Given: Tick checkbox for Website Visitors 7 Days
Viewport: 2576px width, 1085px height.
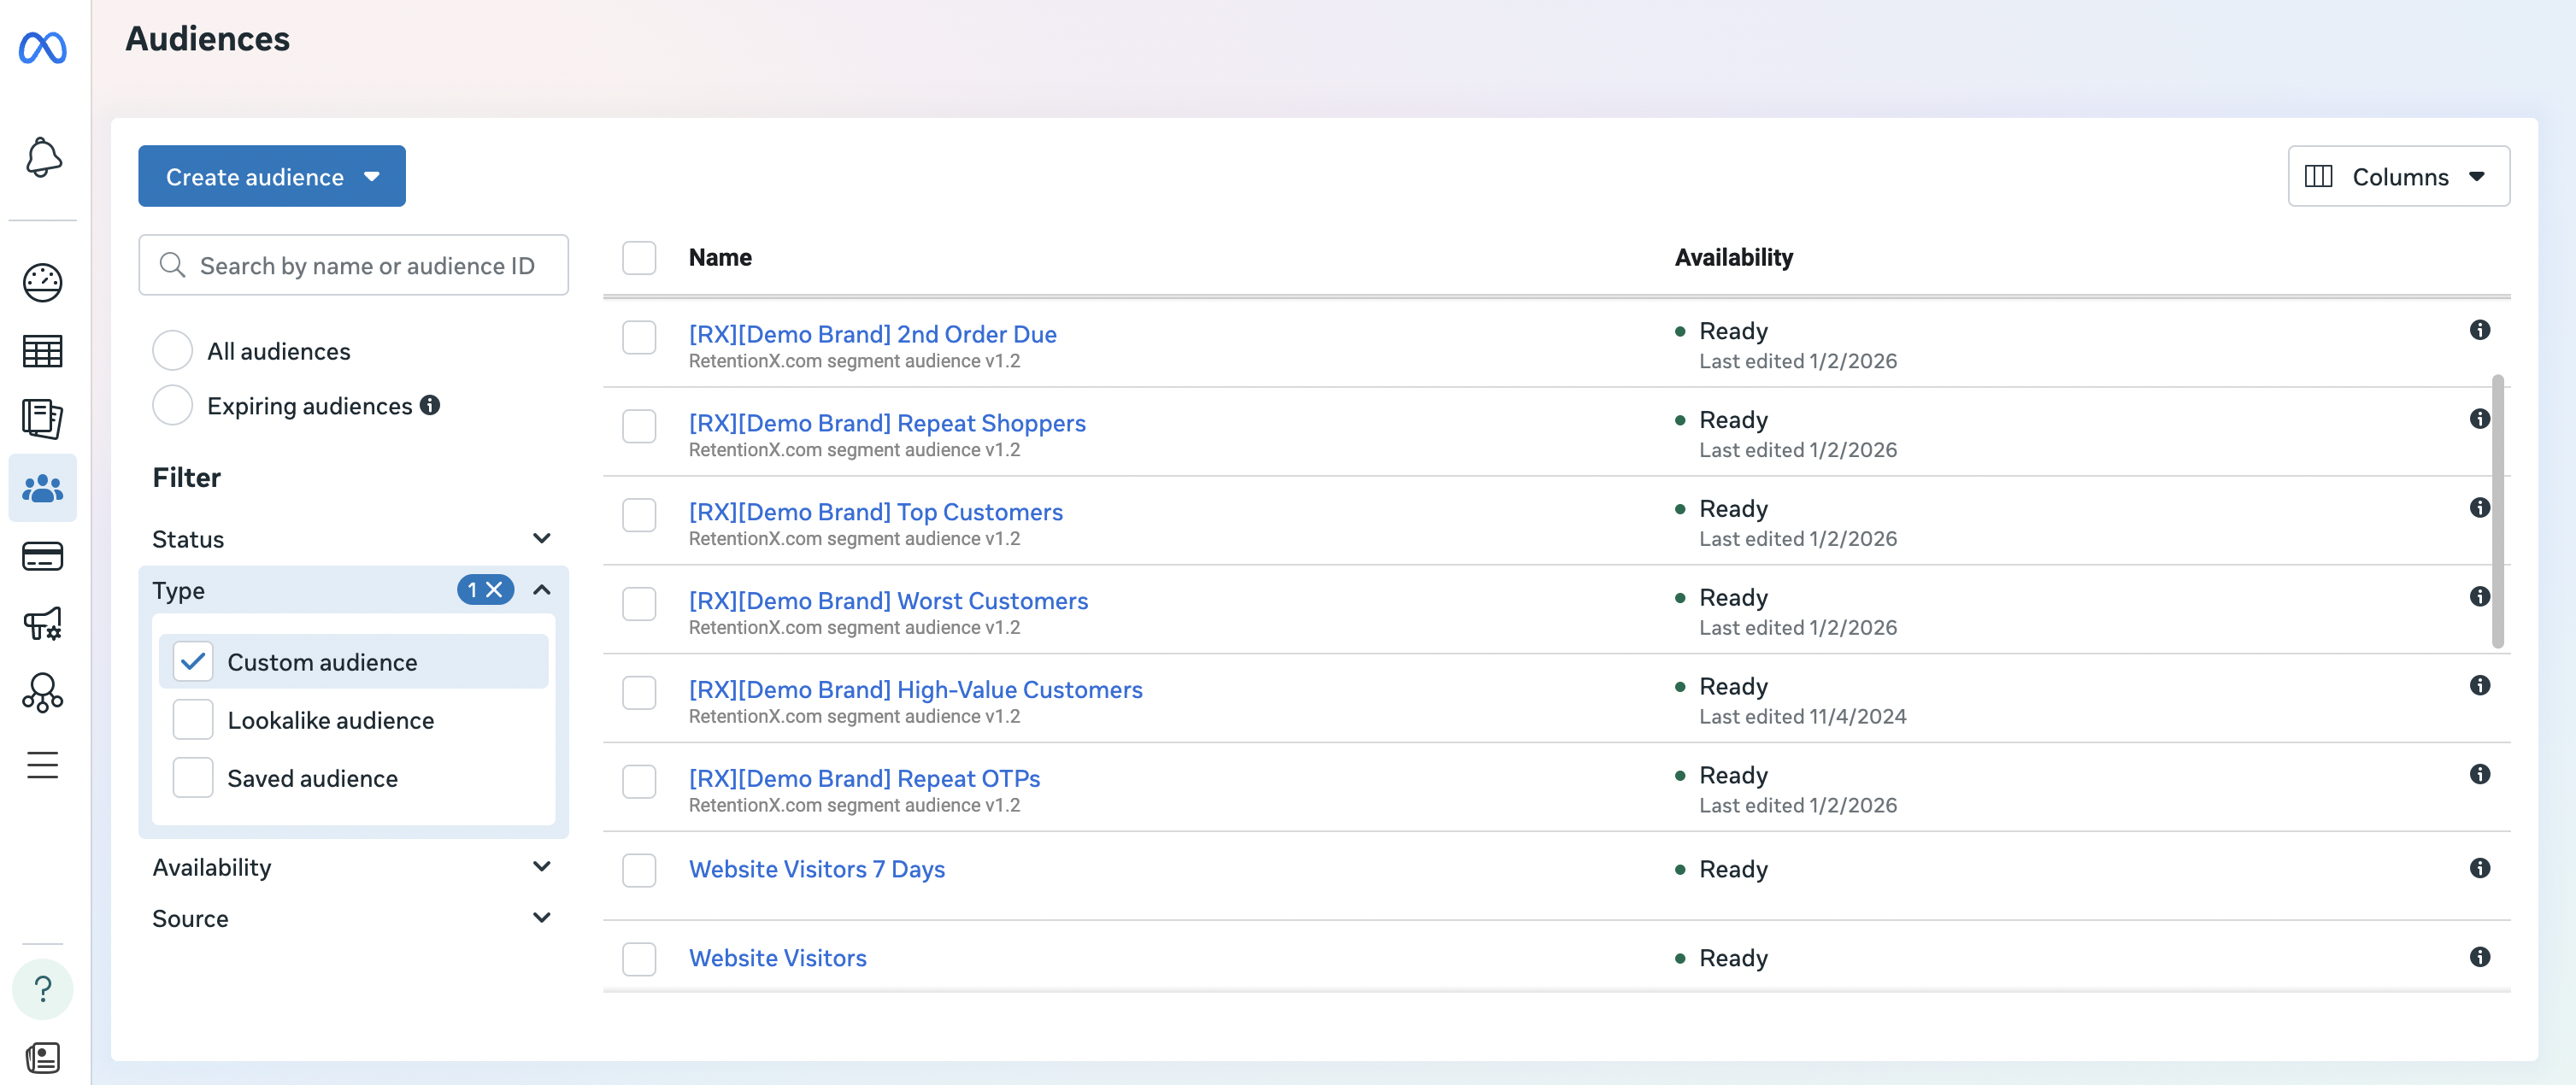Looking at the screenshot, I should [x=639, y=869].
